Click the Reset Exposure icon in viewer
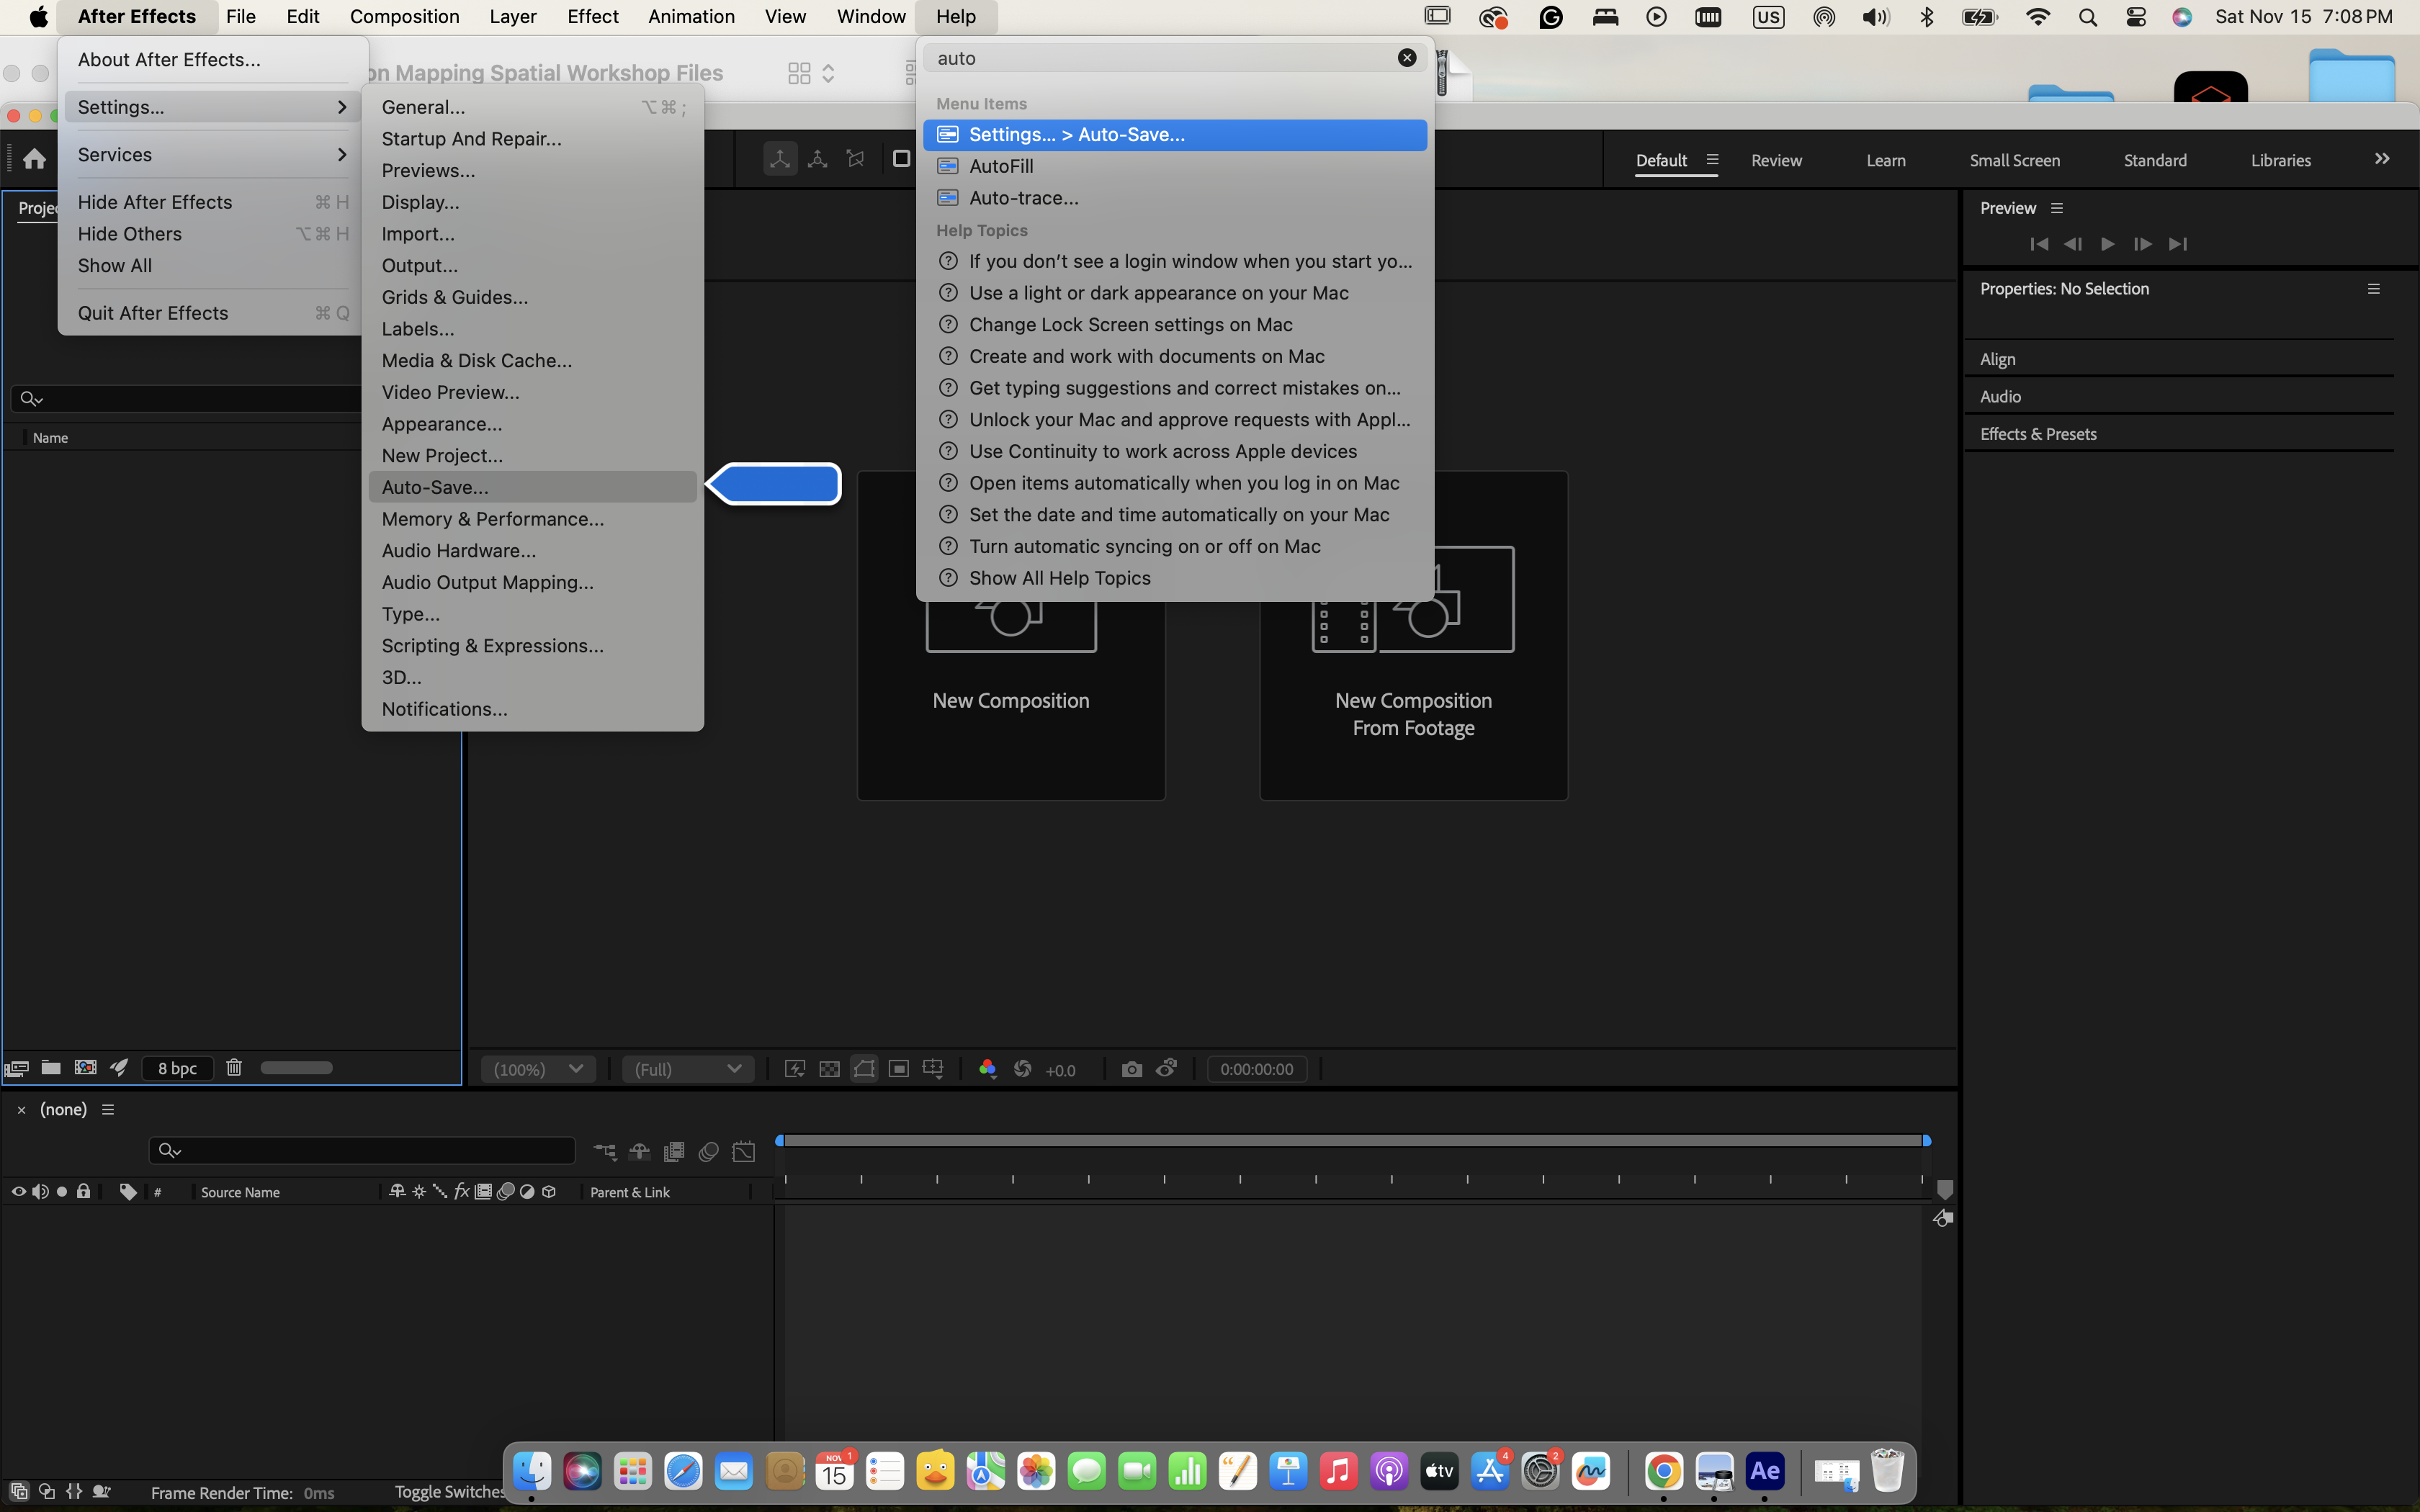The width and height of the screenshot is (2420, 1512). (1022, 1069)
